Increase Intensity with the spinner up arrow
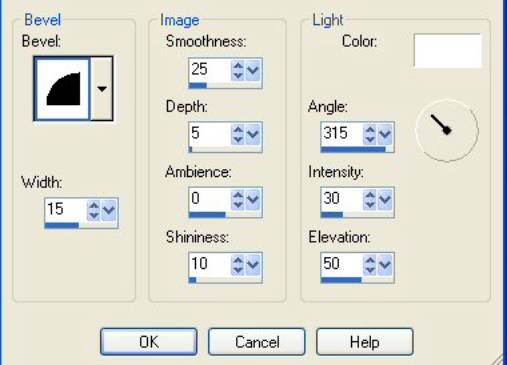 pos(370,195)
